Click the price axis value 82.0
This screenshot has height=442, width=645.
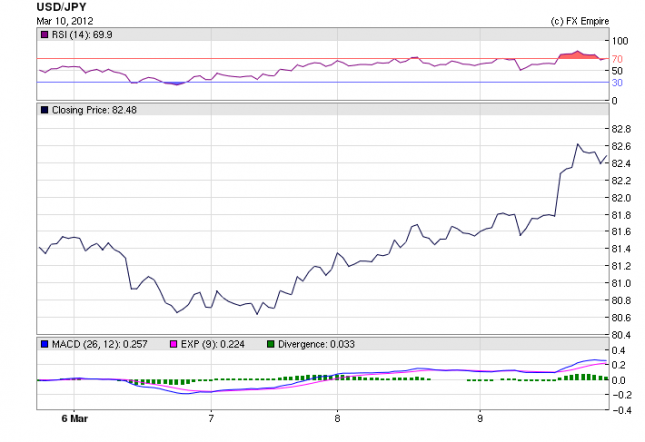point(621,198)
